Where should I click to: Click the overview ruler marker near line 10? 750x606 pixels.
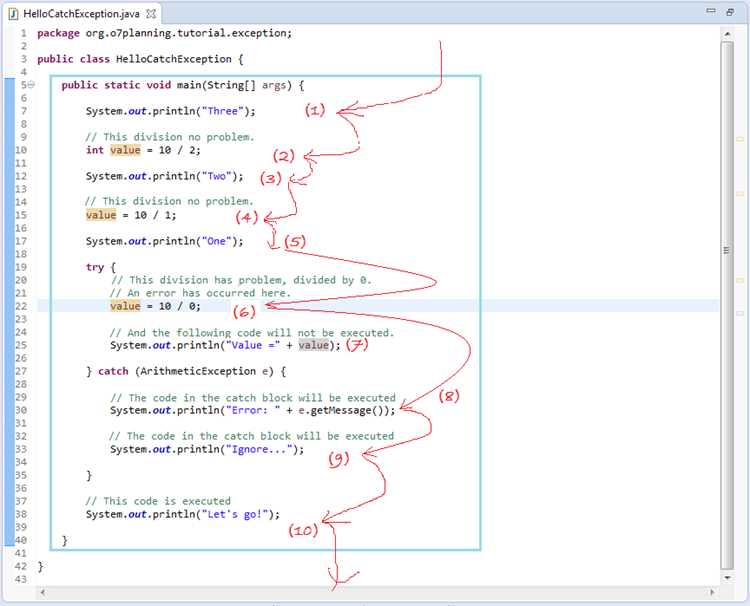740,139
